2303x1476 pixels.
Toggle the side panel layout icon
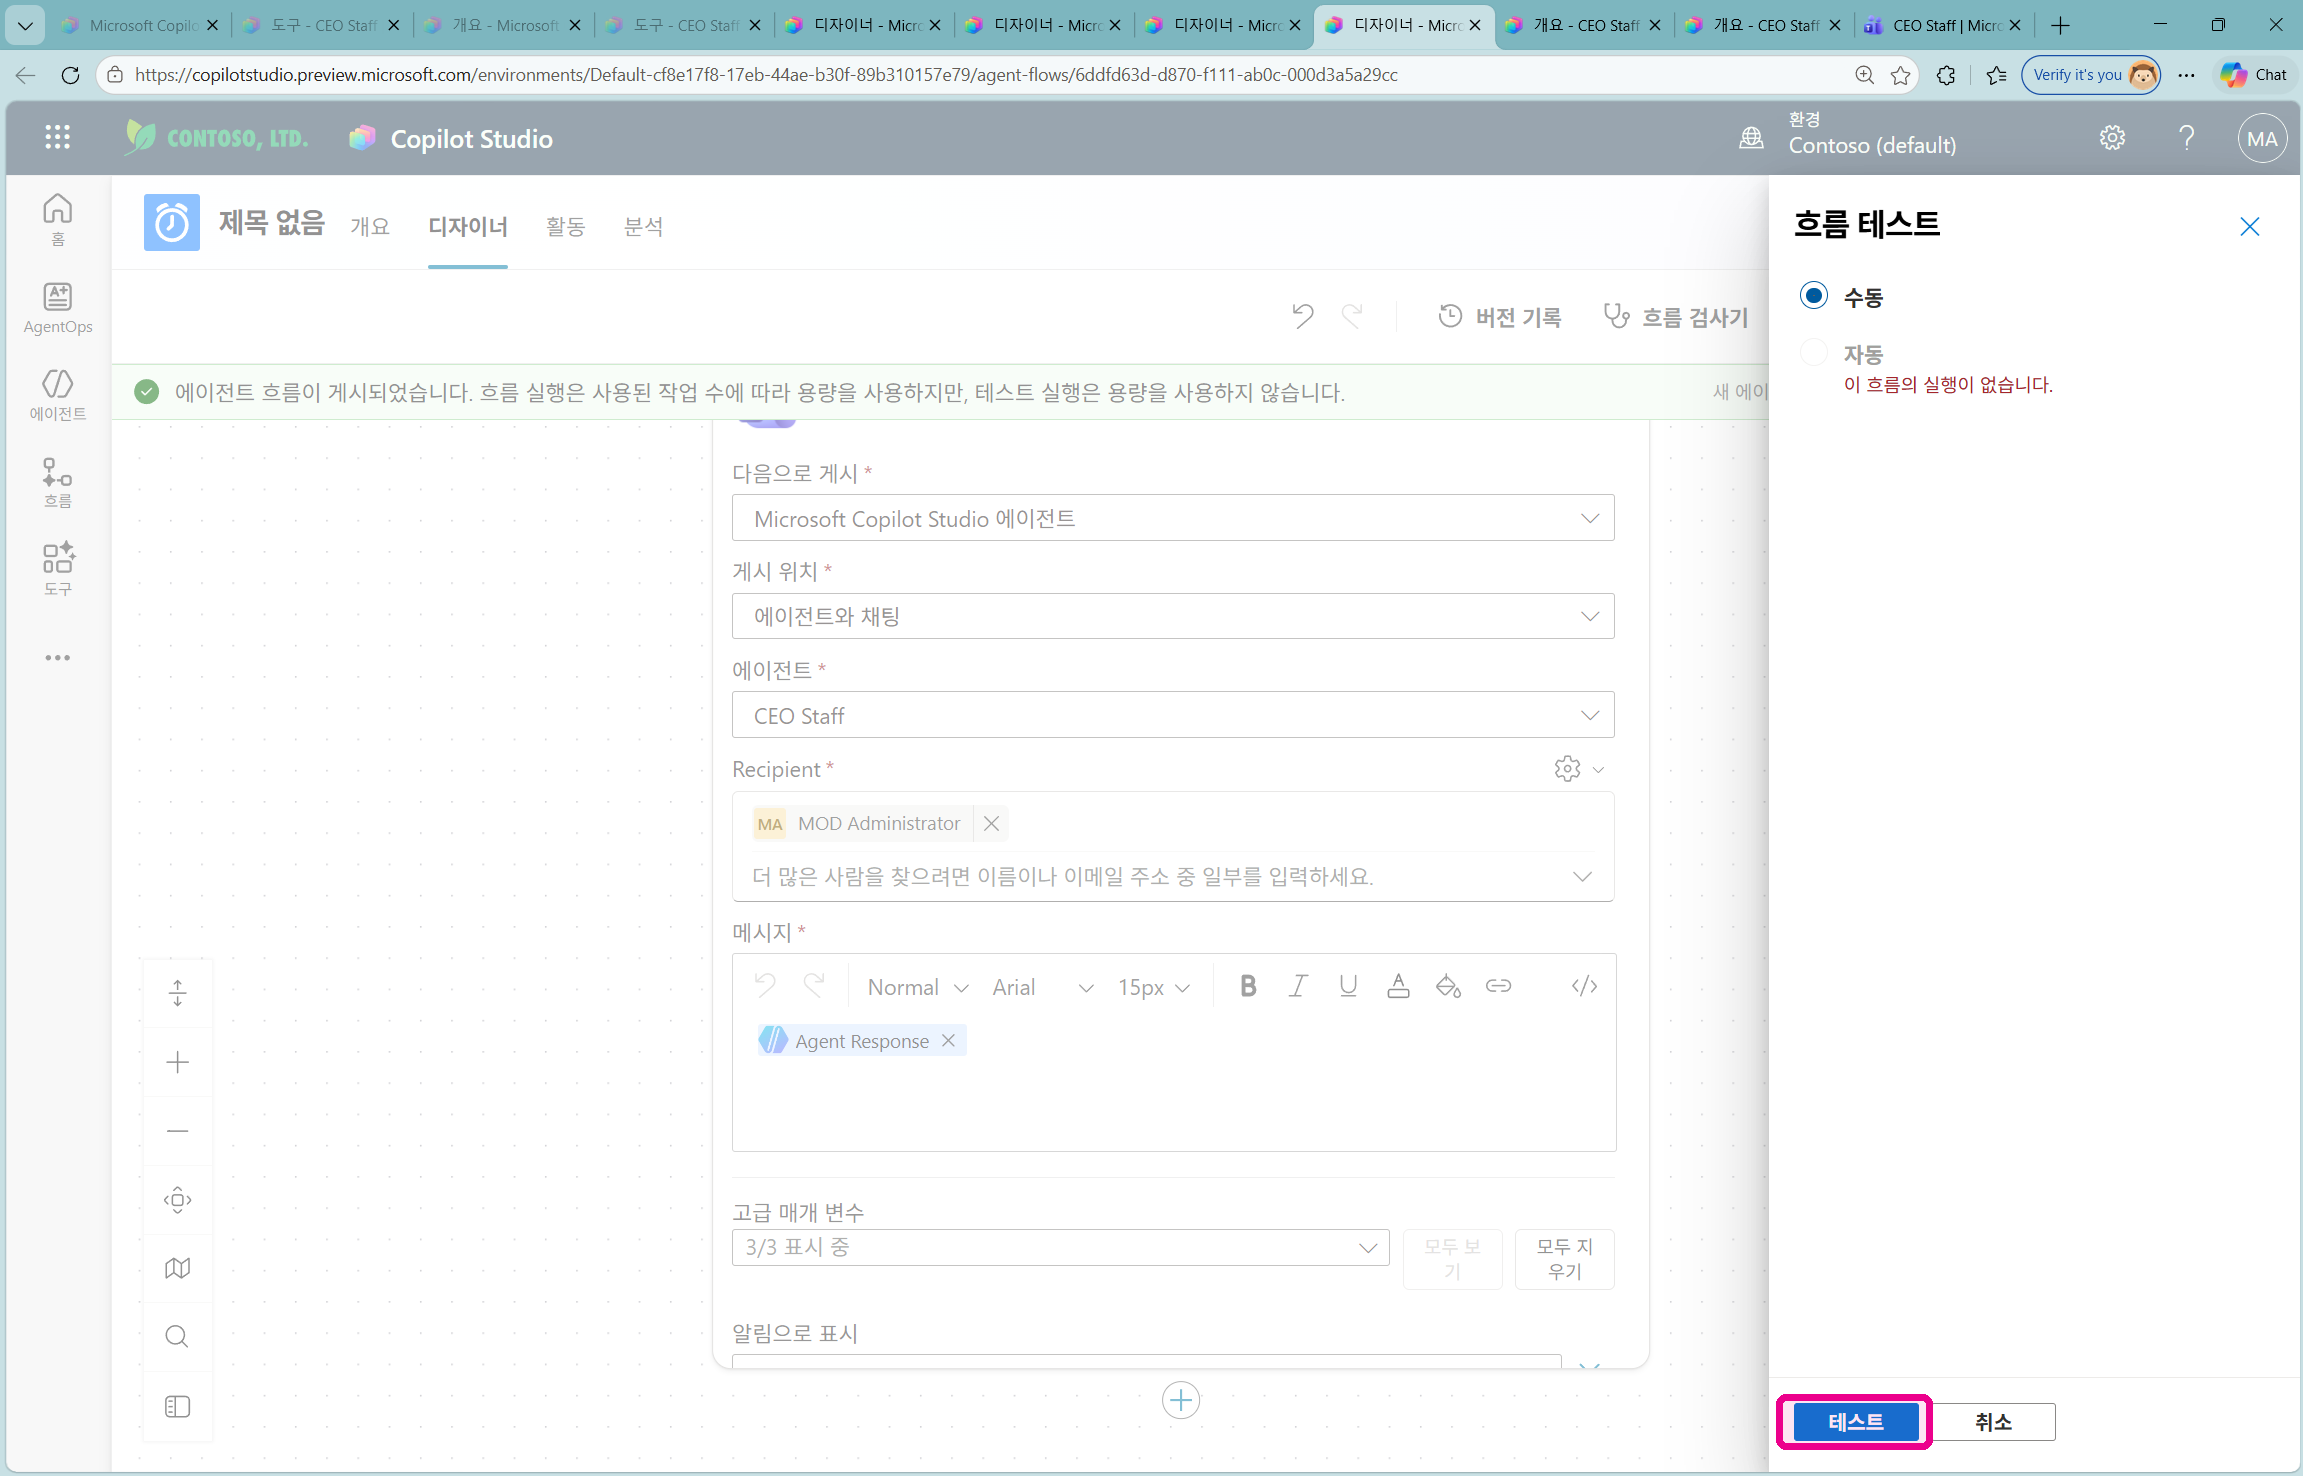point(177,1407)
